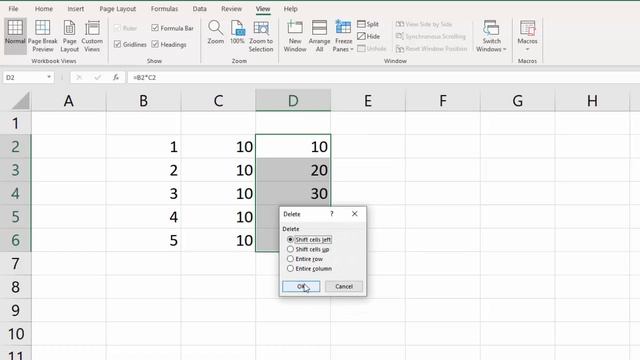Select row 4 header
The height and width of the screenshot is (360, 640).
coord(15,193)
